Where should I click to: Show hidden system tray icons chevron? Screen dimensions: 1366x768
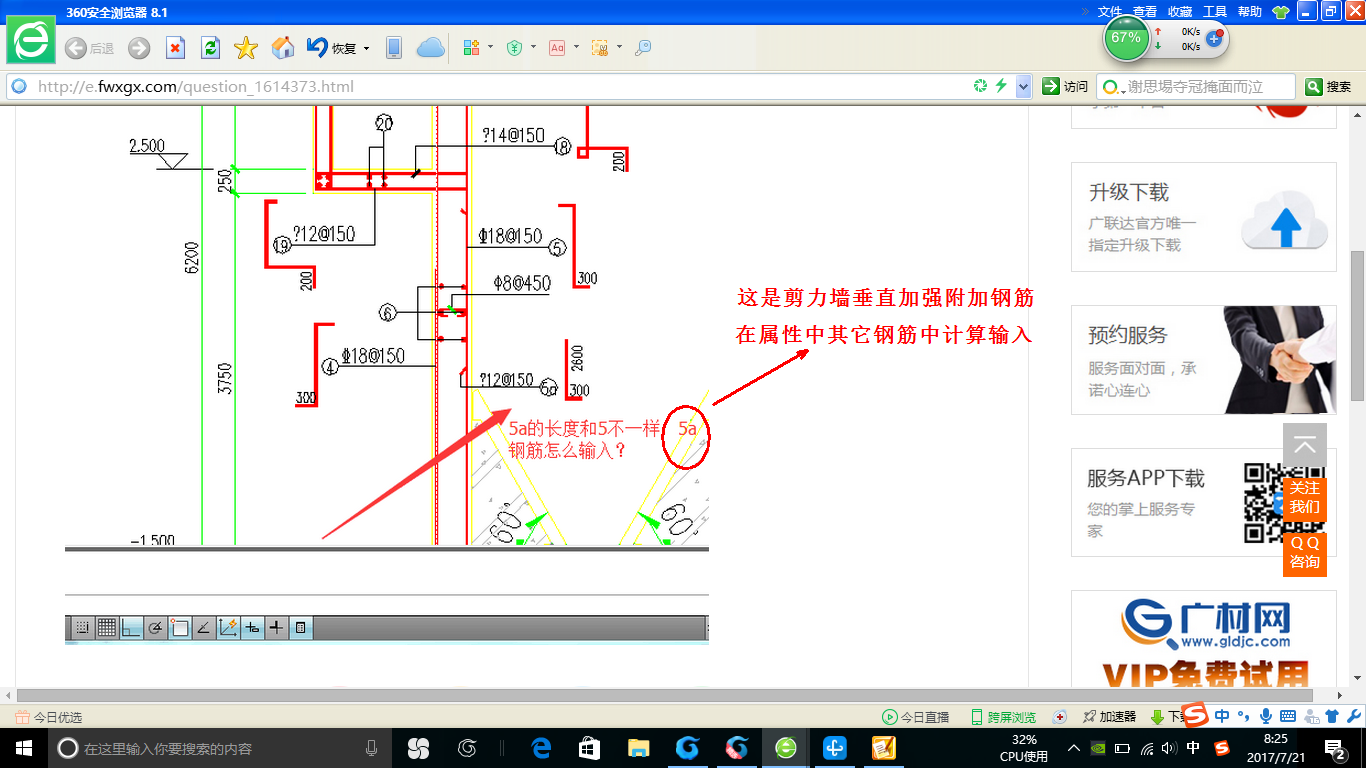(x=1074, y=748)
